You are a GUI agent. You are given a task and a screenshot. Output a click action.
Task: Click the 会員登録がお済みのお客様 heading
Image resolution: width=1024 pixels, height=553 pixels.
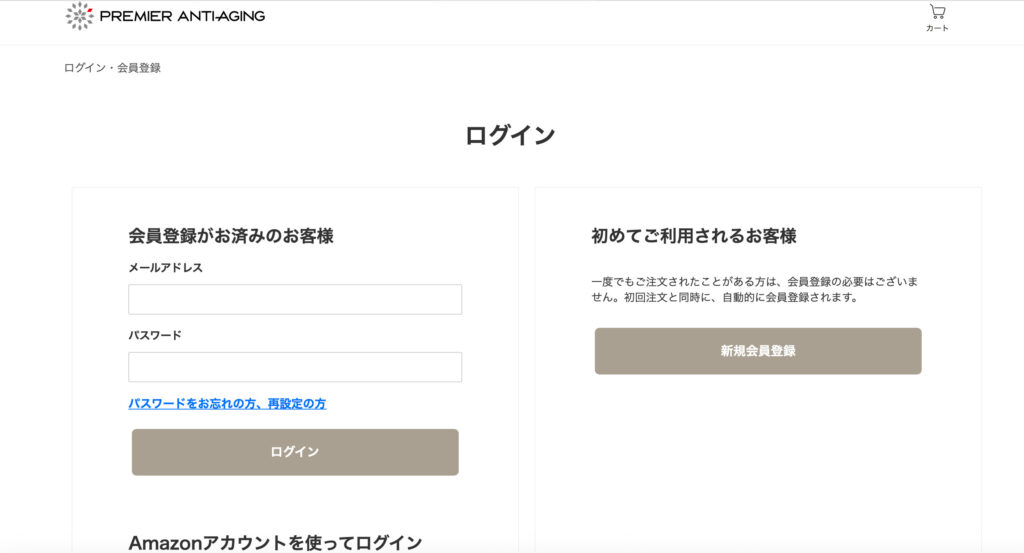coord(231,236)
